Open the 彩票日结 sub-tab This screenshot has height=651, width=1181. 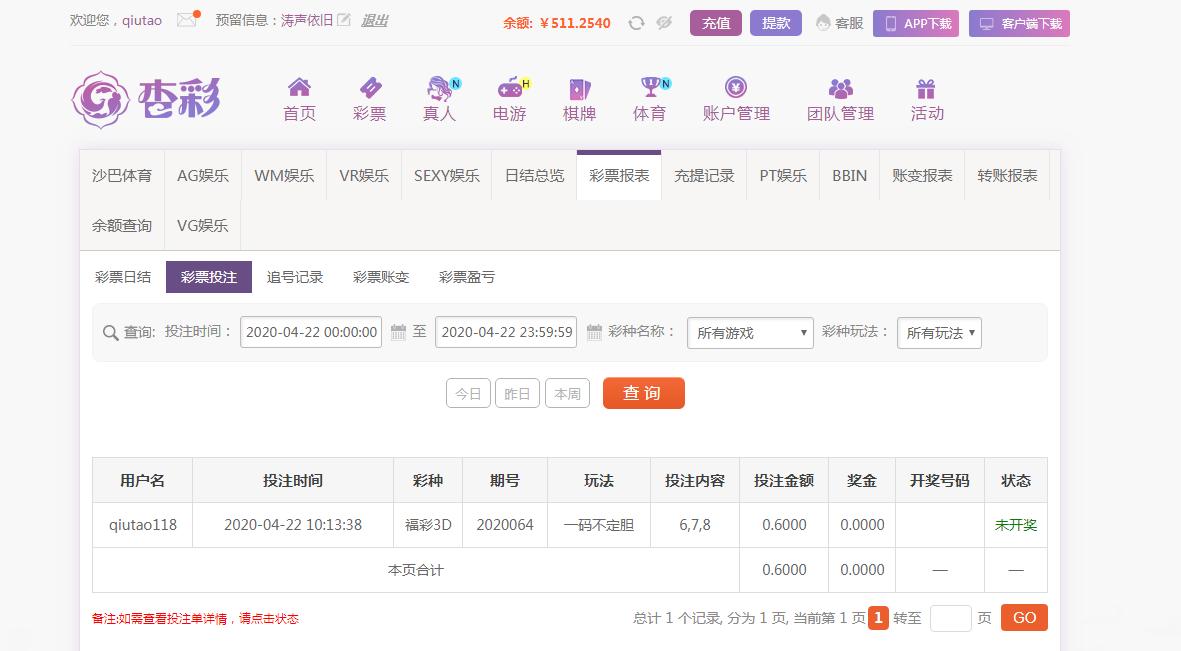[x=123, y=277]
